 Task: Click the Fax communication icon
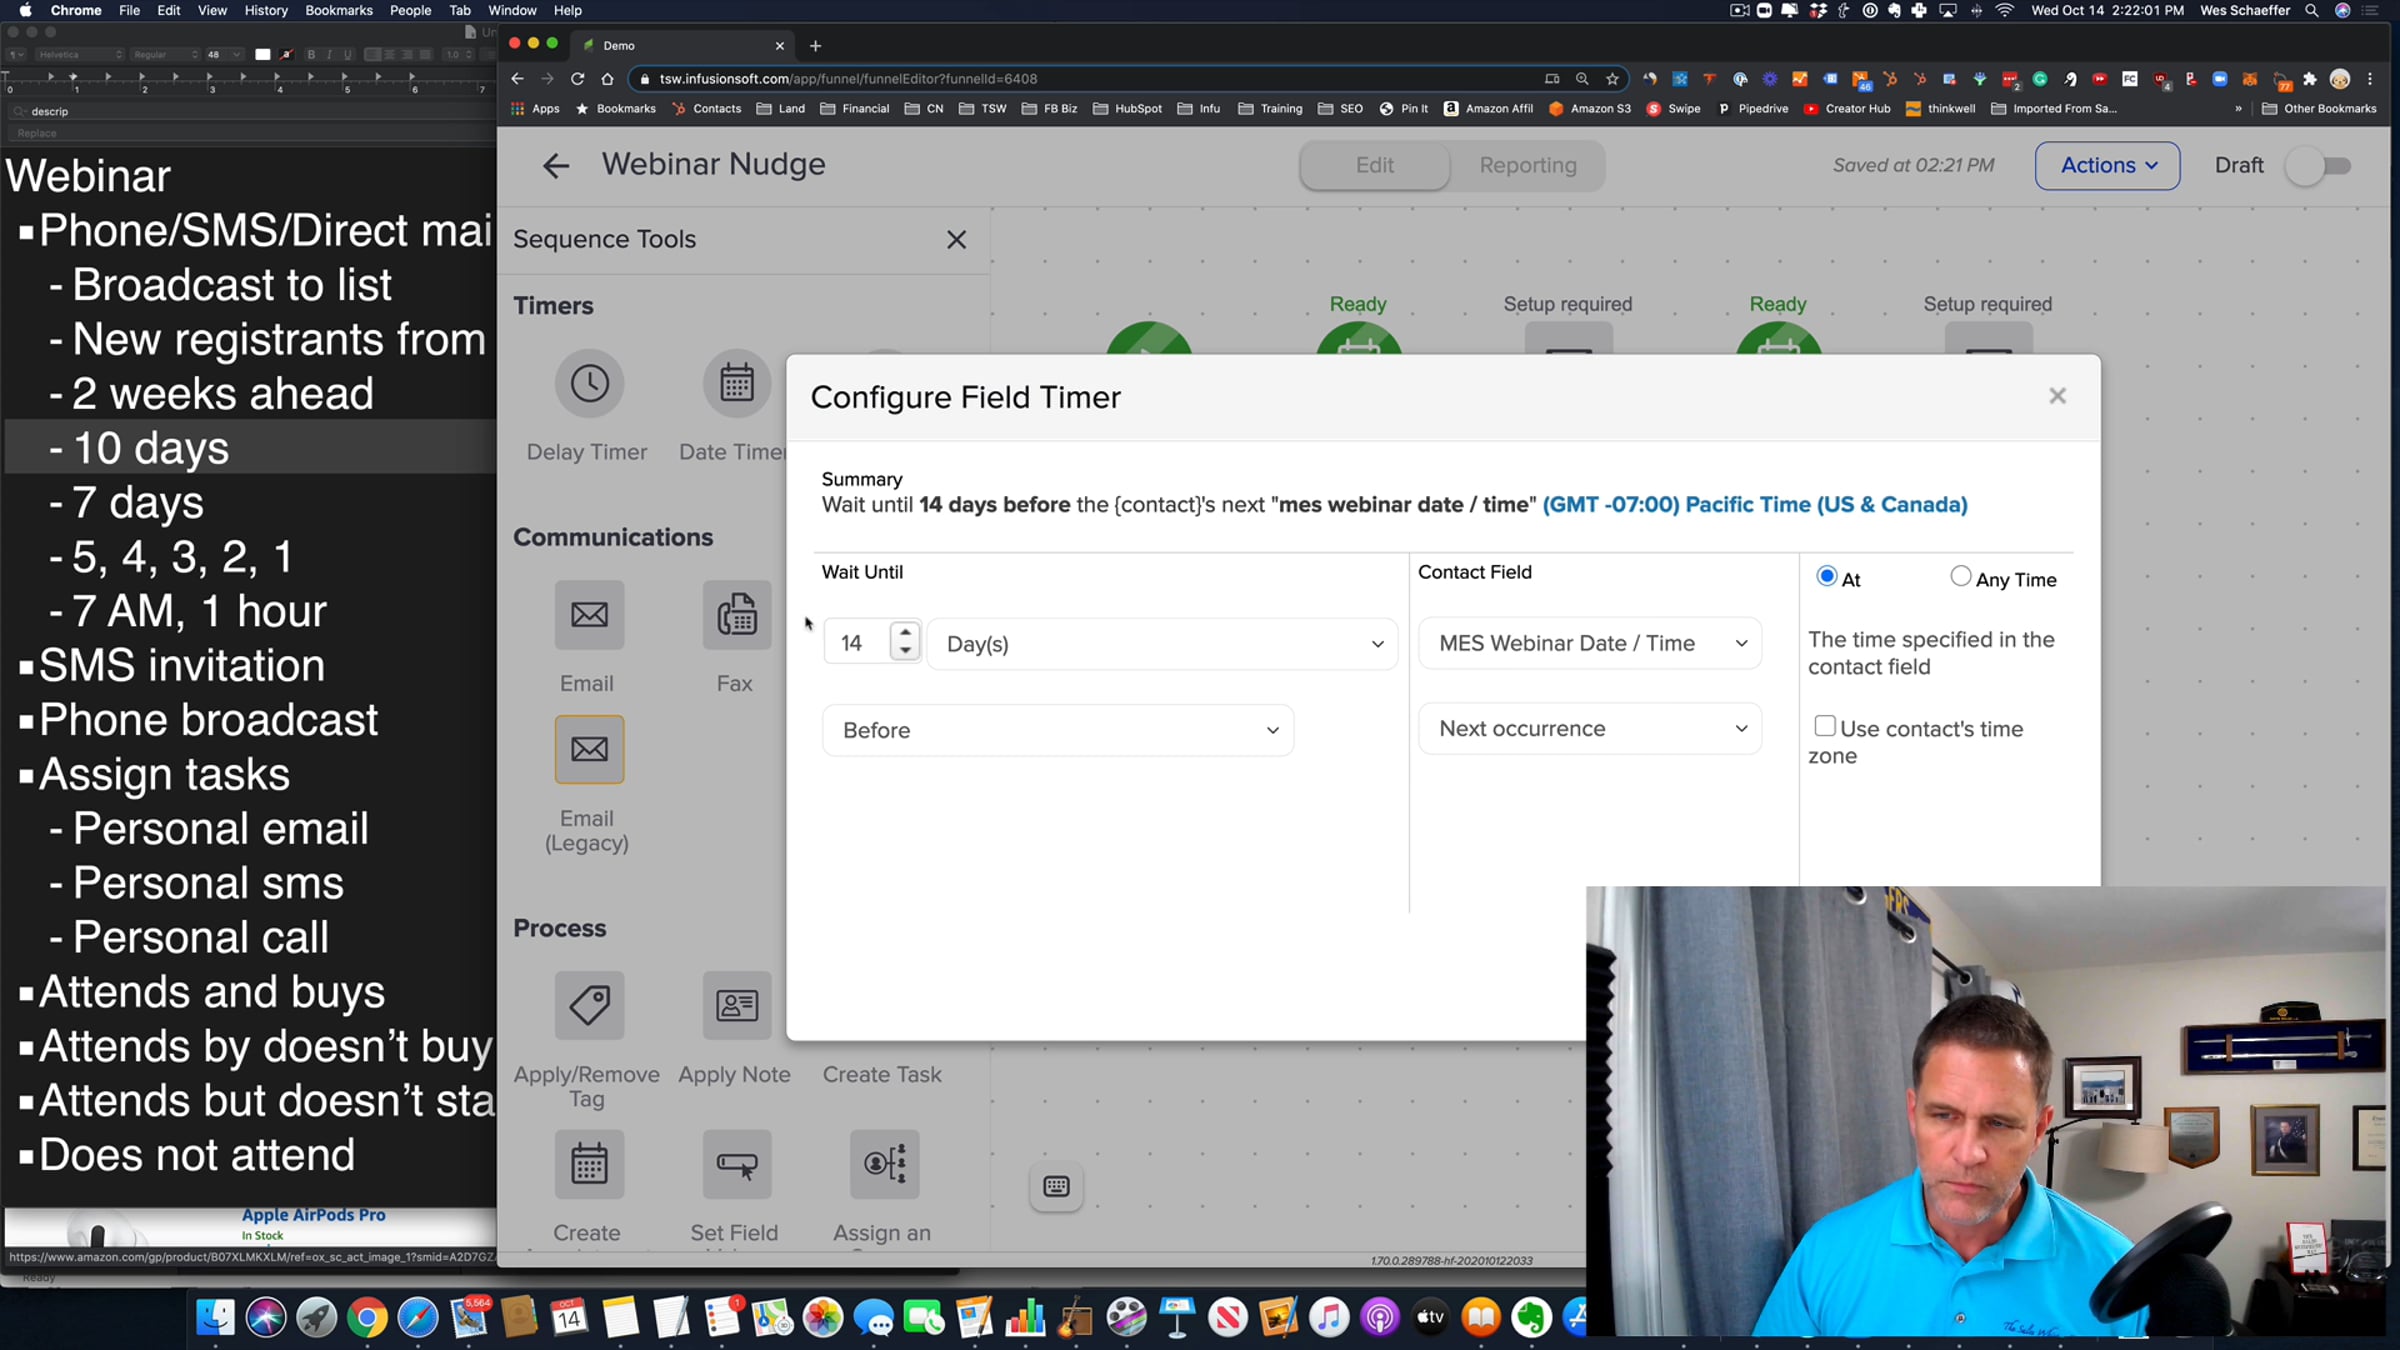tap(736, 614)
